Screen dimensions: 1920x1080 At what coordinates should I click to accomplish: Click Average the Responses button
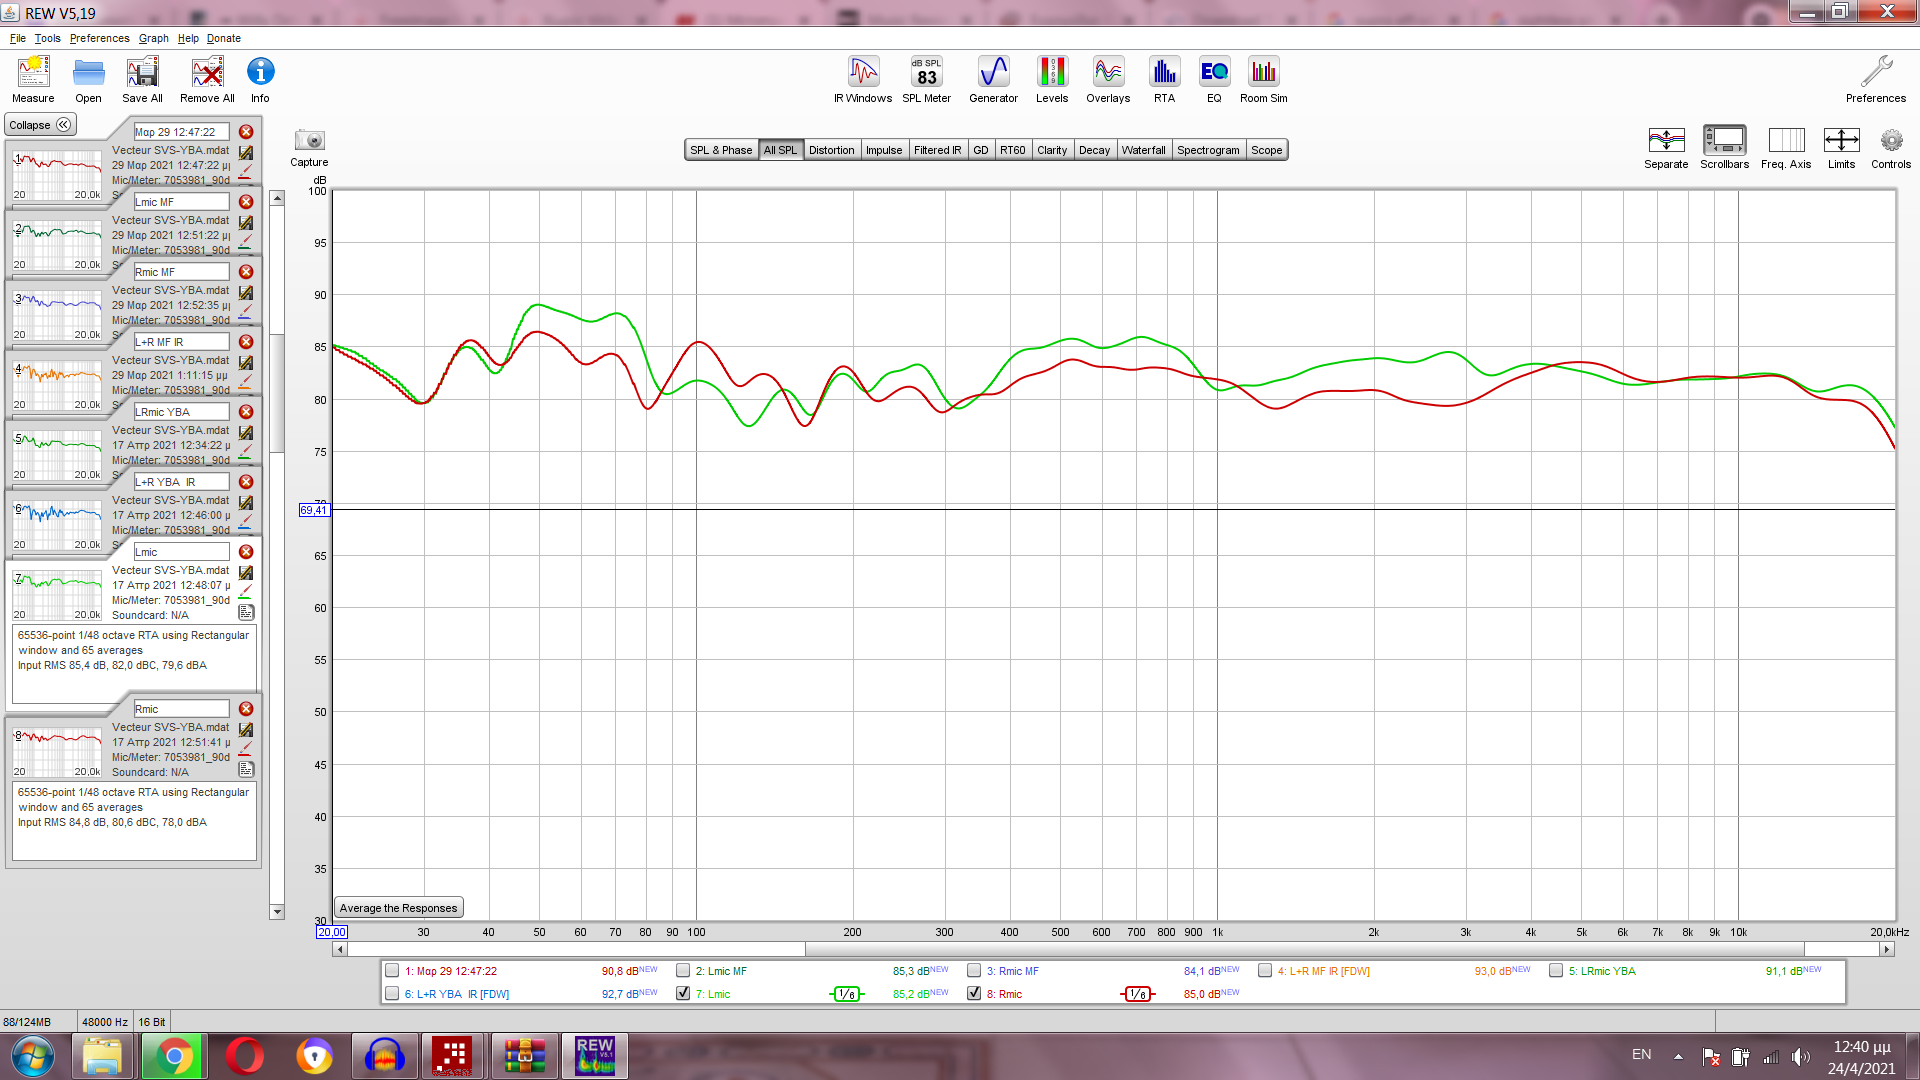[x=398, y=908]
